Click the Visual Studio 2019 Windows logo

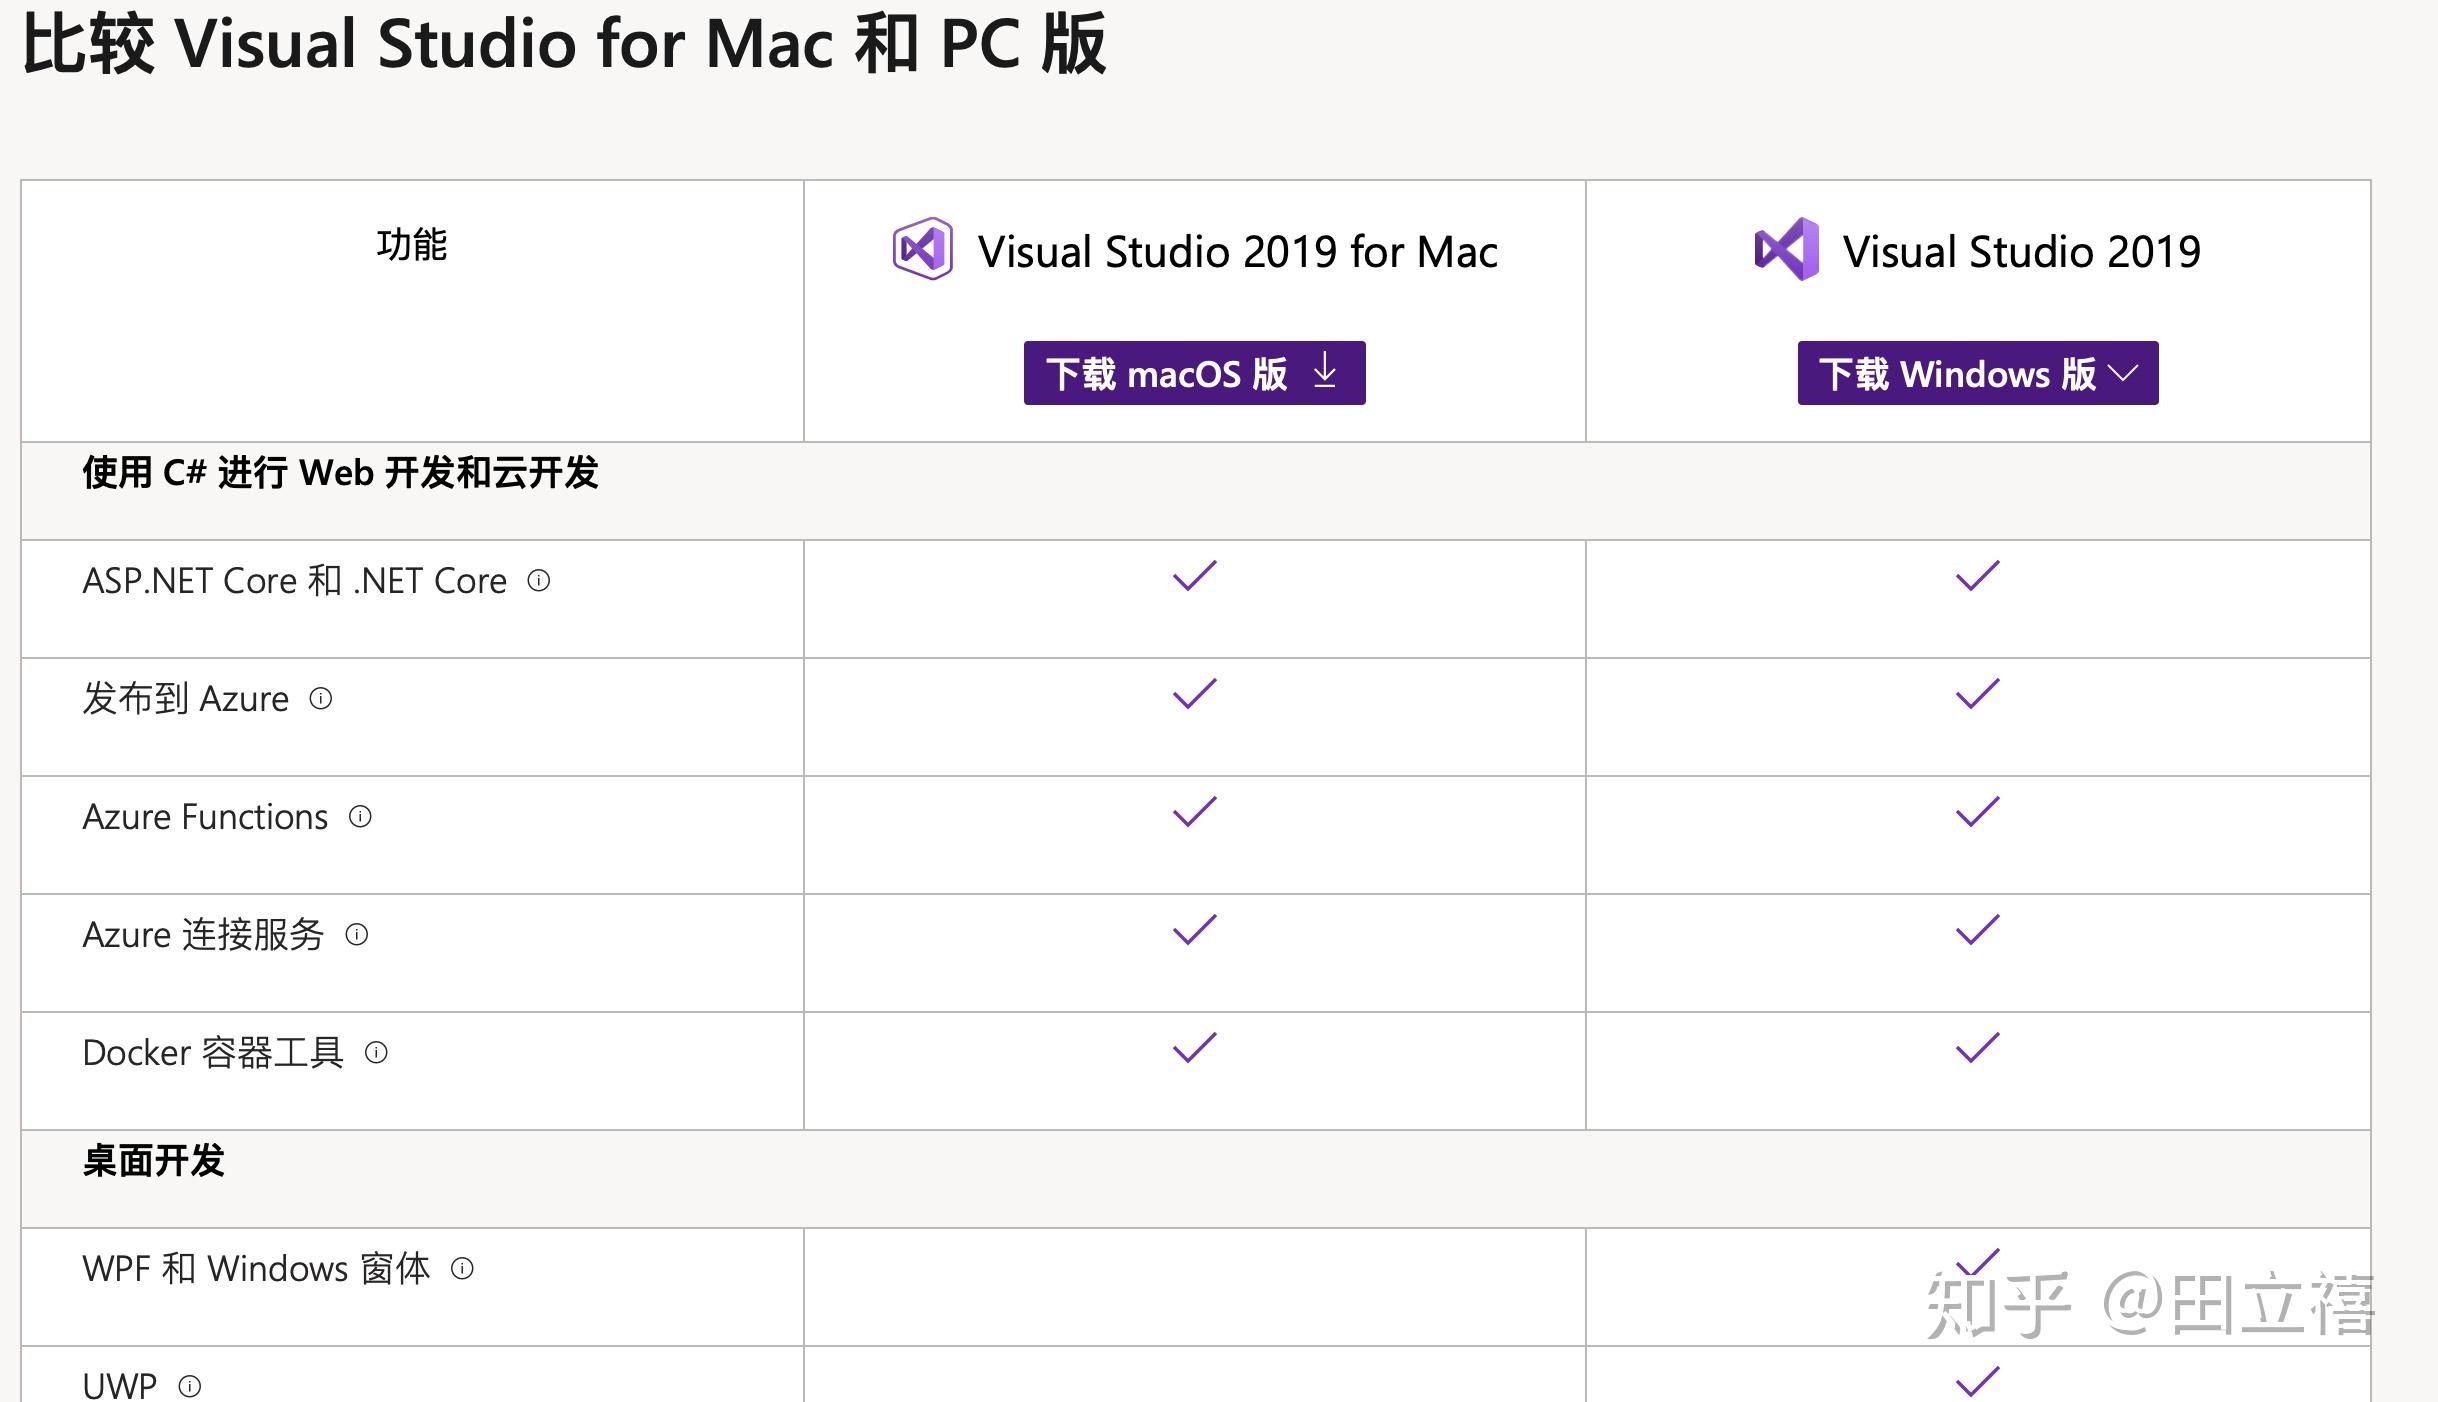coord(1787,249)
